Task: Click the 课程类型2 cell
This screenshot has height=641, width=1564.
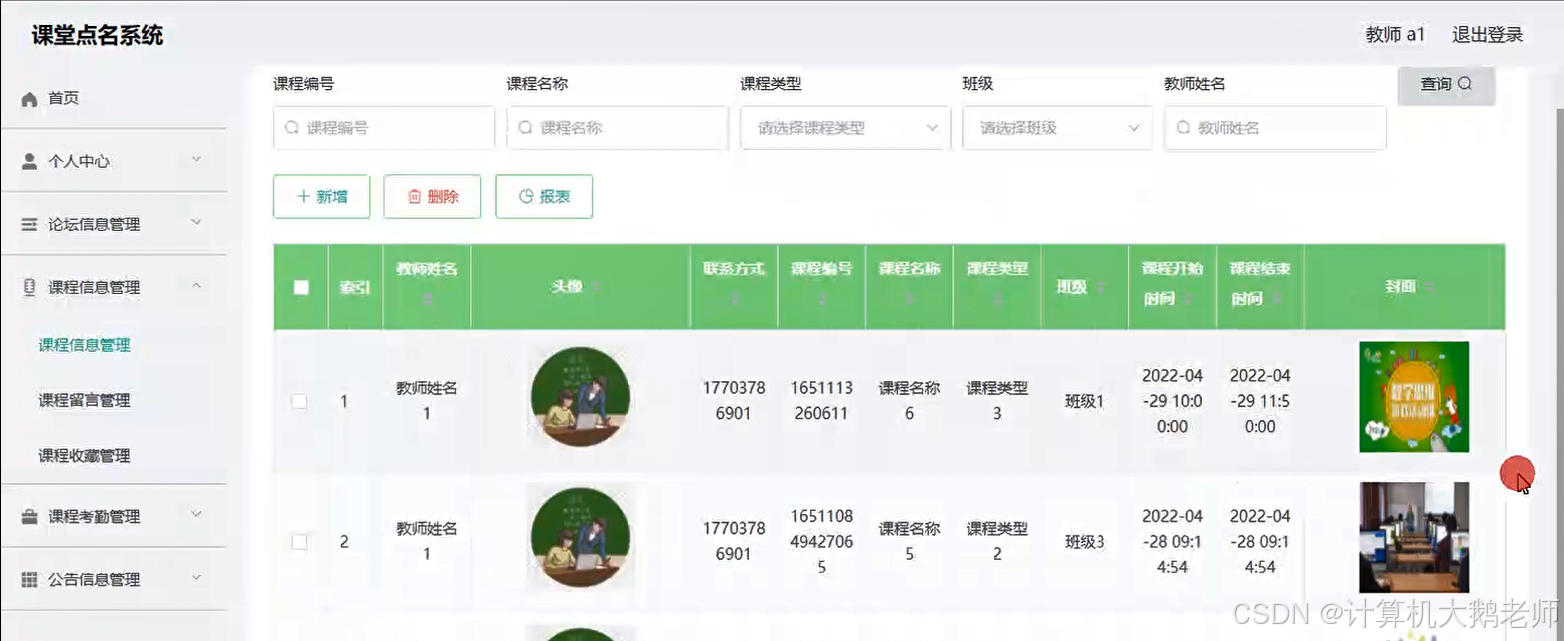Action: [997, 541]
